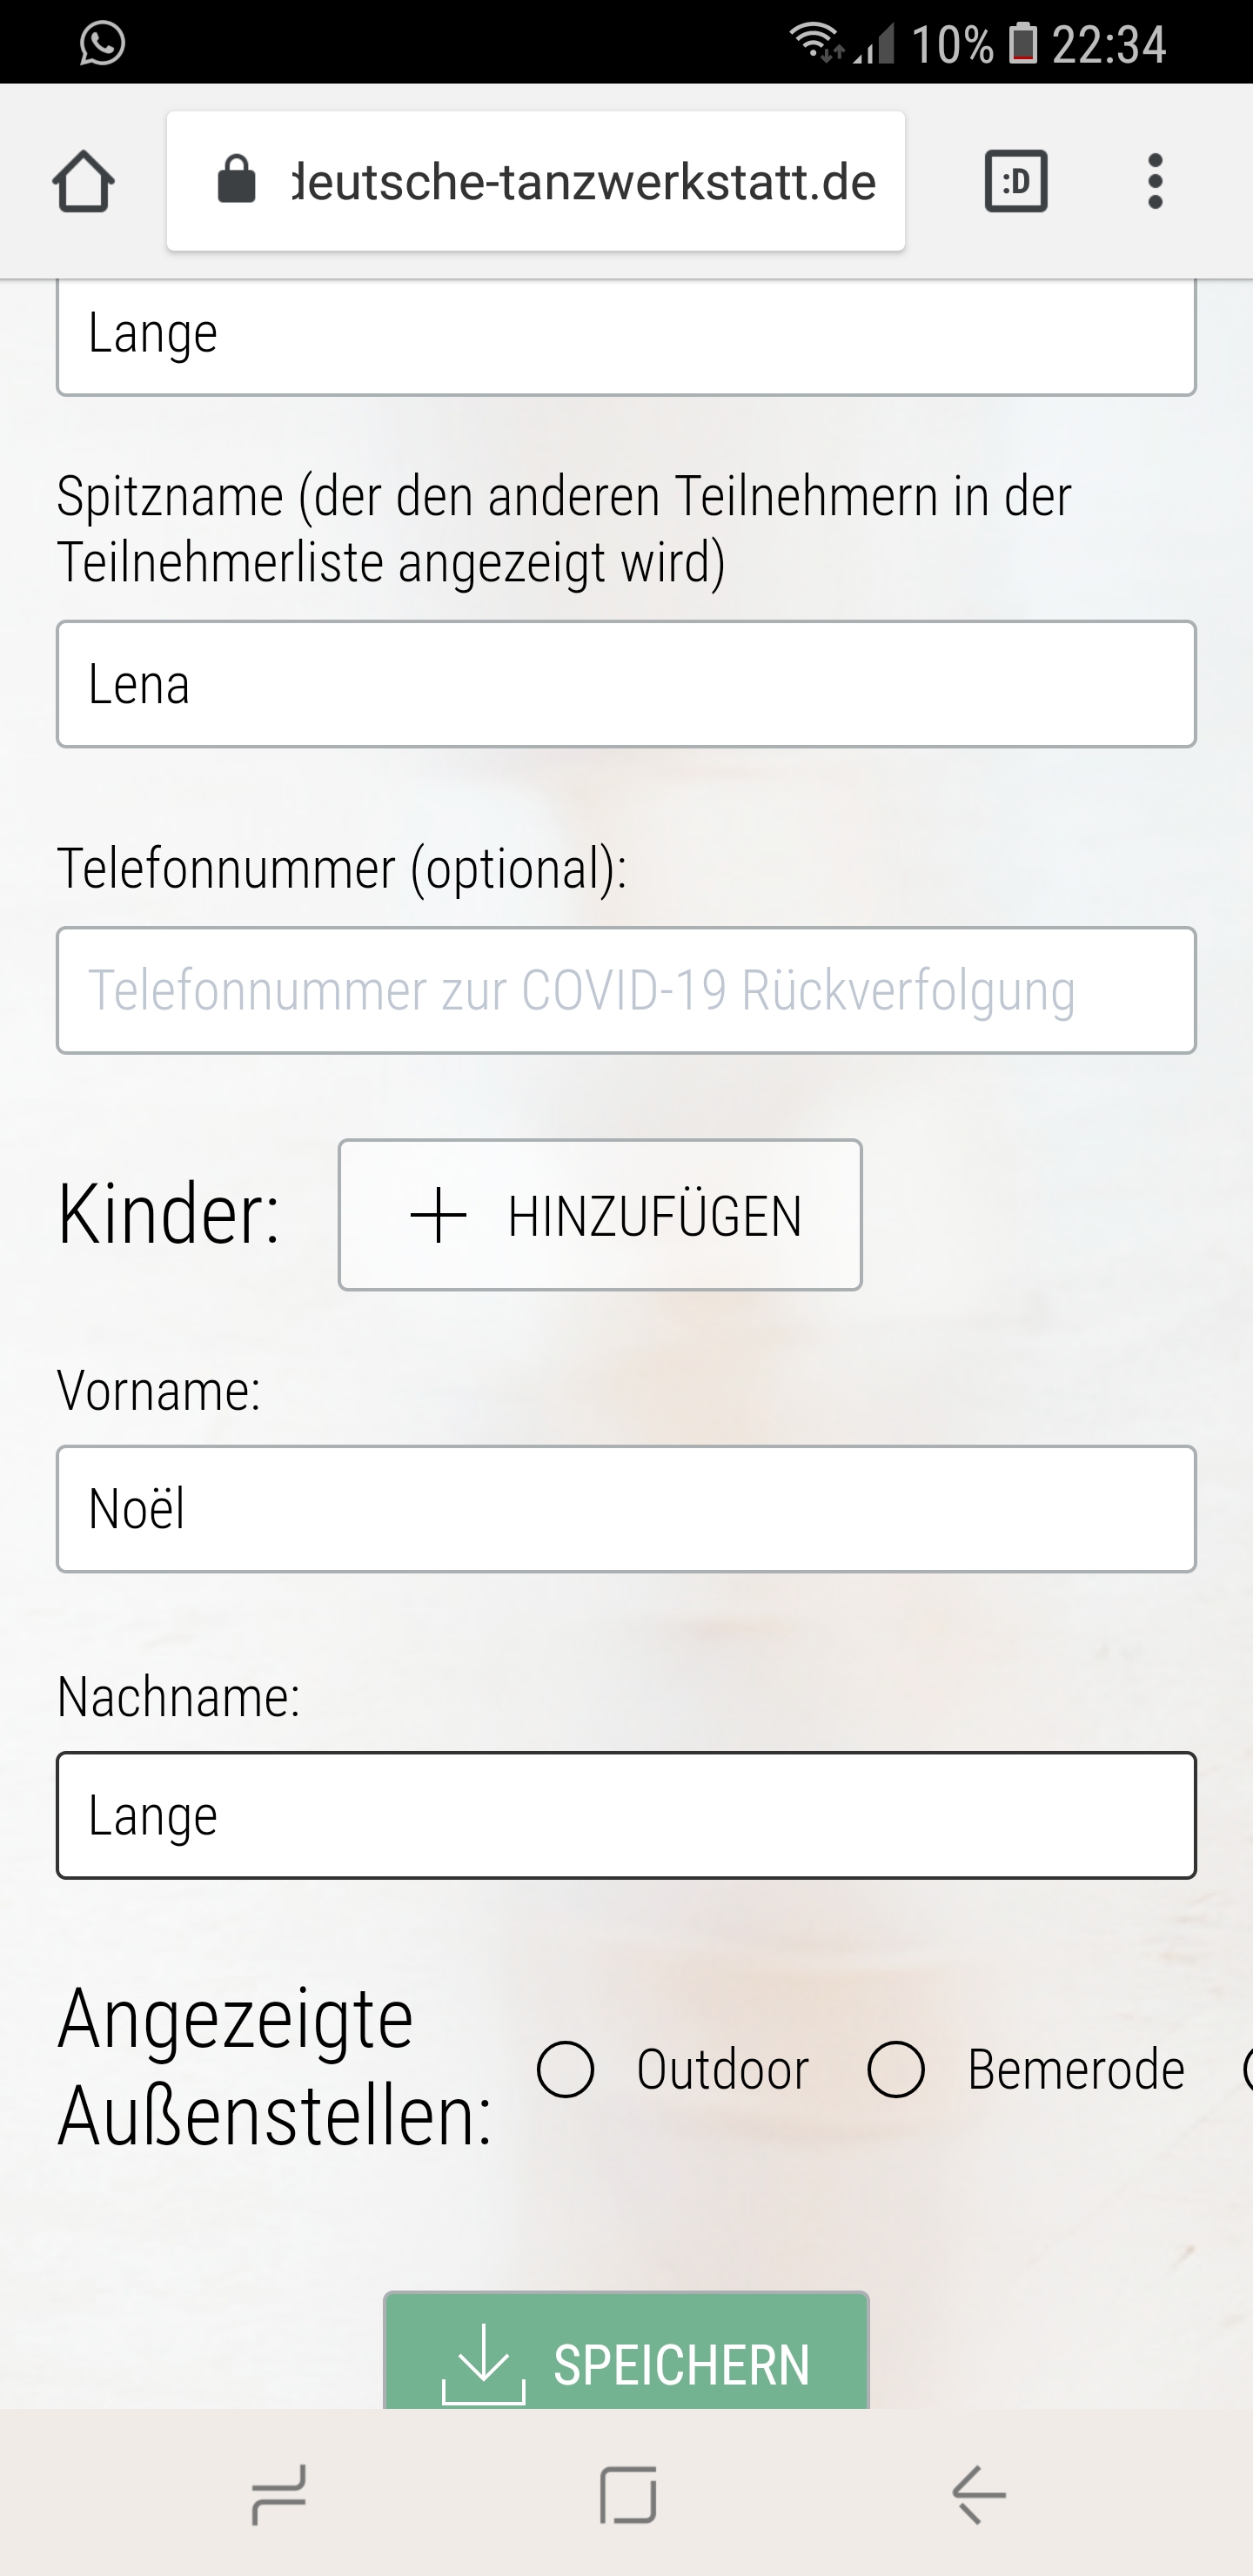This screenshot has height=2576, width=1253.
Task: Select the Outdoor radio option
Action: (x=566, y=2069)
